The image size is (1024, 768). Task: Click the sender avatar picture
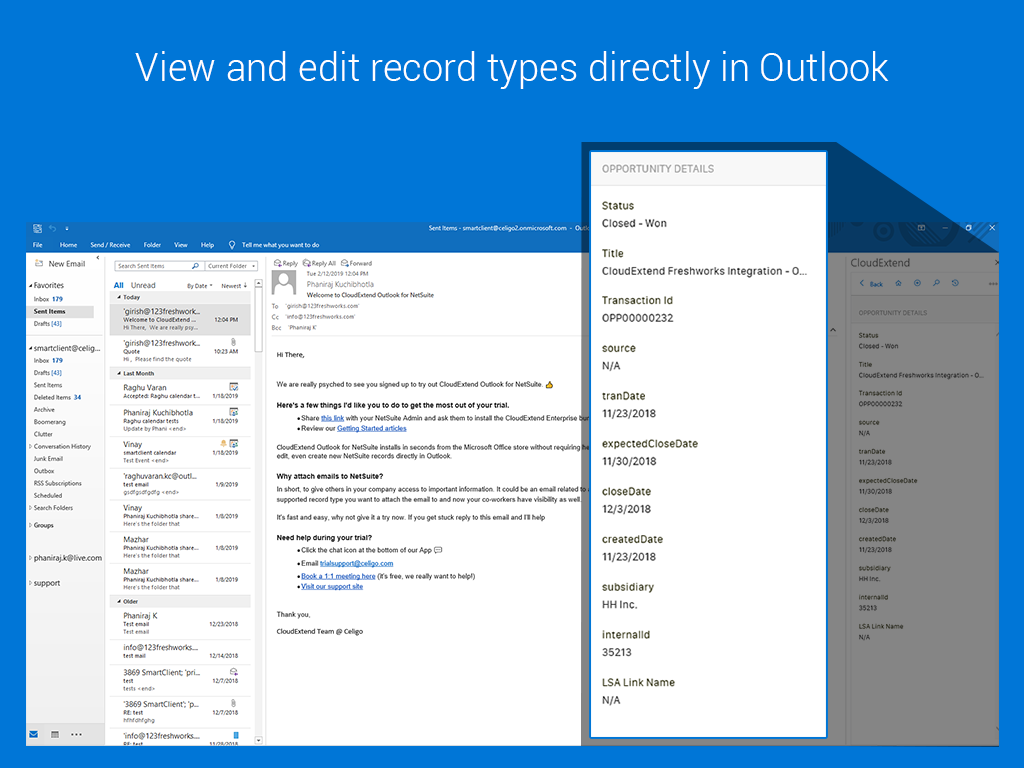[284, 283]
